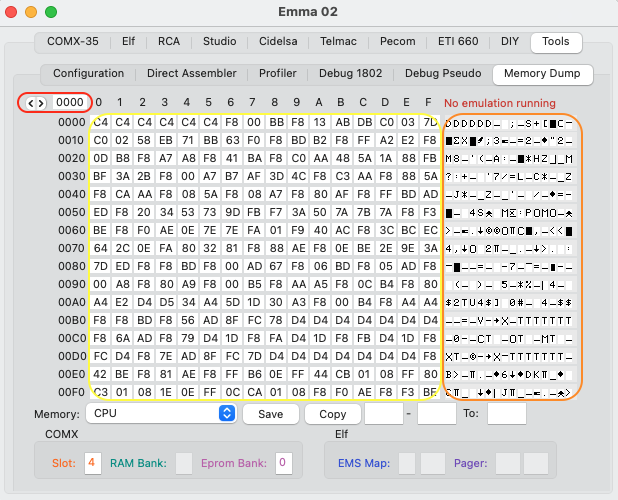Click the row address label 0080
The width and height of the screenshot is (618, 500).
tap(71, 266)
